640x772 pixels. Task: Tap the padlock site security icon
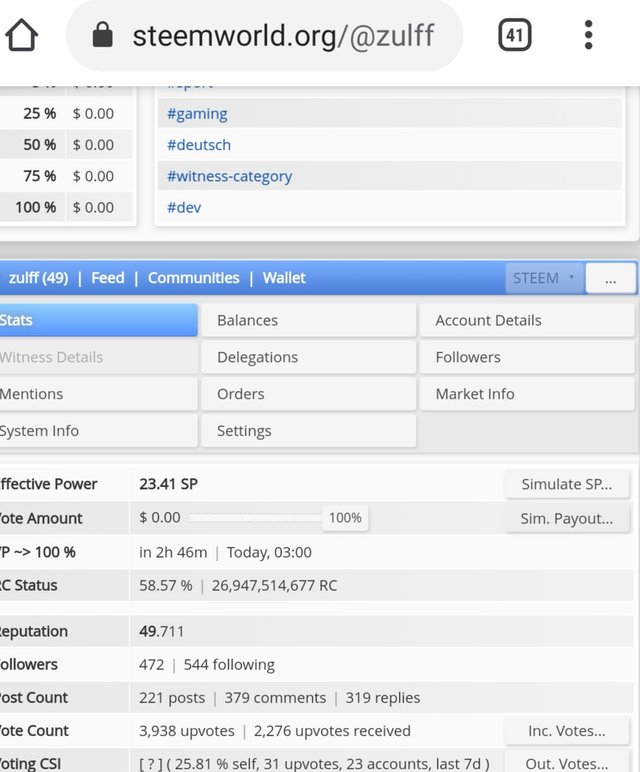[102, 34]
